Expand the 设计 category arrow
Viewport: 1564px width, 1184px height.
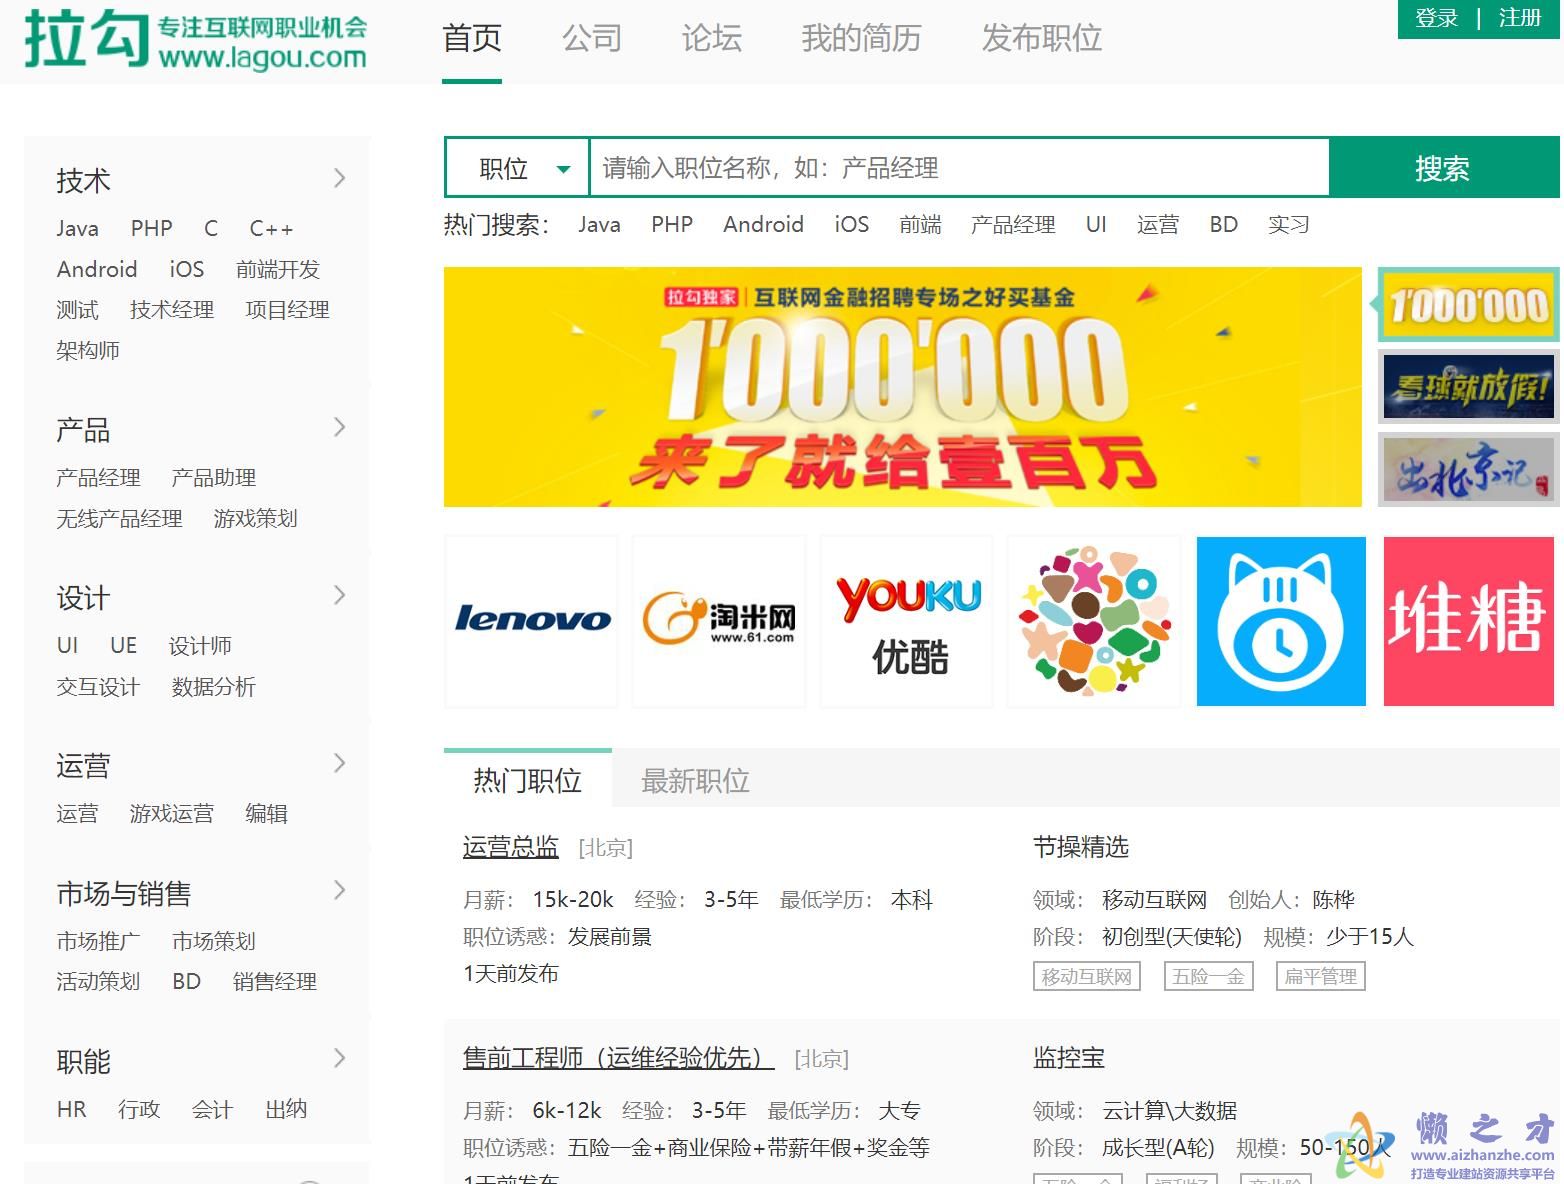point(339,594)
